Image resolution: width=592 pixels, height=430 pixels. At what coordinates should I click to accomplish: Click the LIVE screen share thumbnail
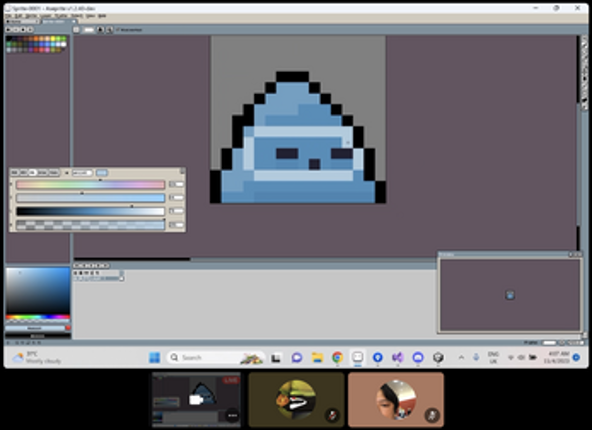[x=196, y=400]
